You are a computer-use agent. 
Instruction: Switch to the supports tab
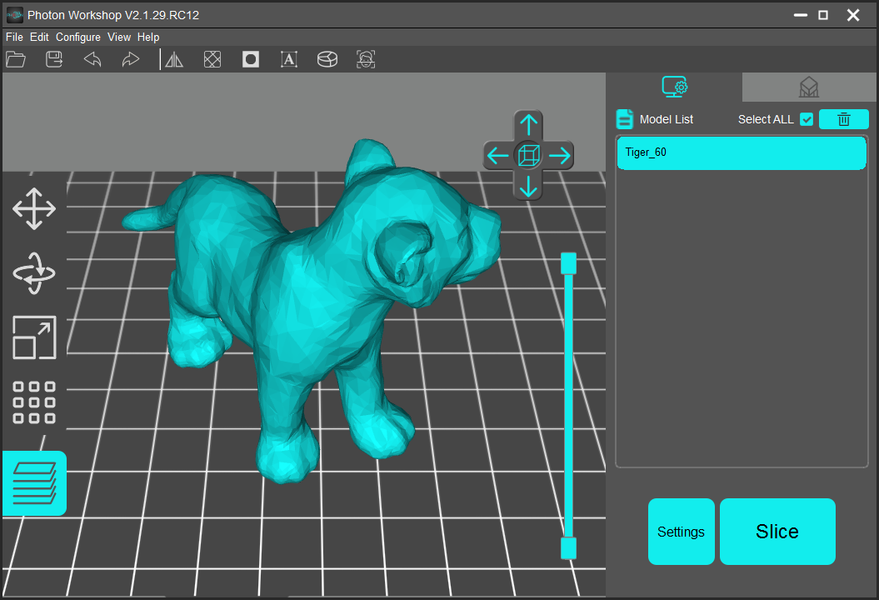click(809, 87)
